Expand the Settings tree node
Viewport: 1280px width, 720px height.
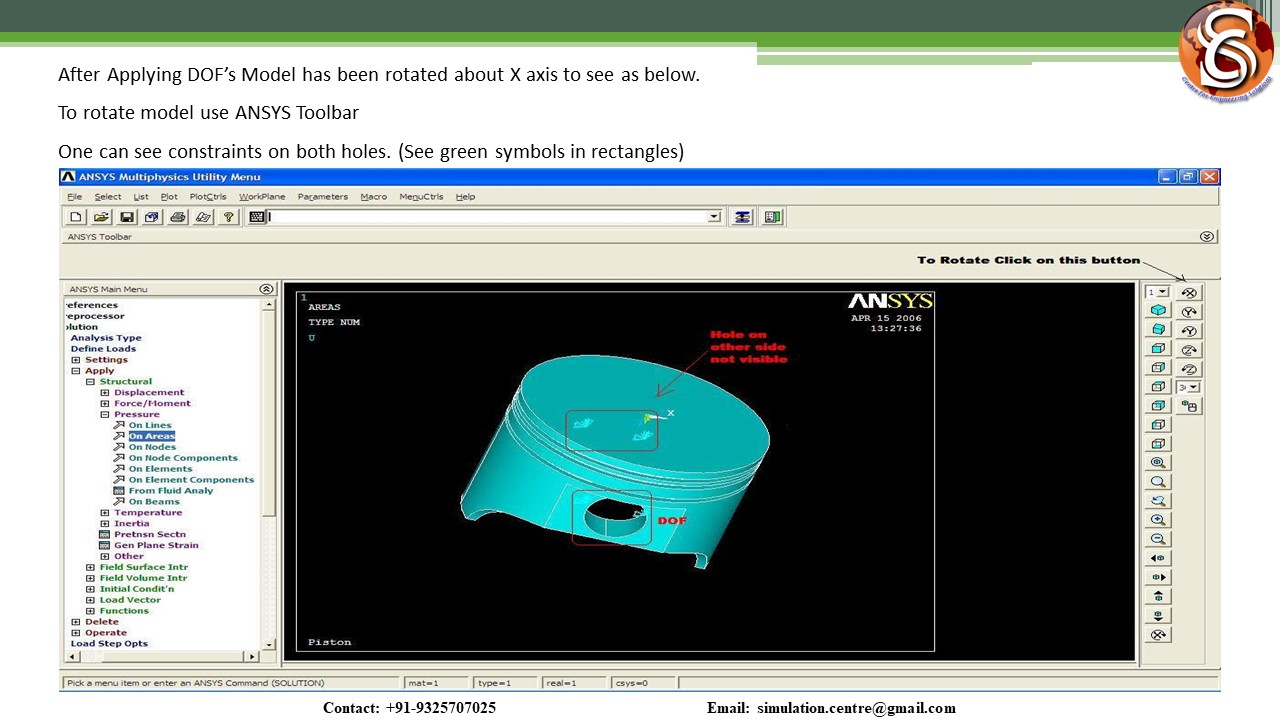(x=76, y=360)
